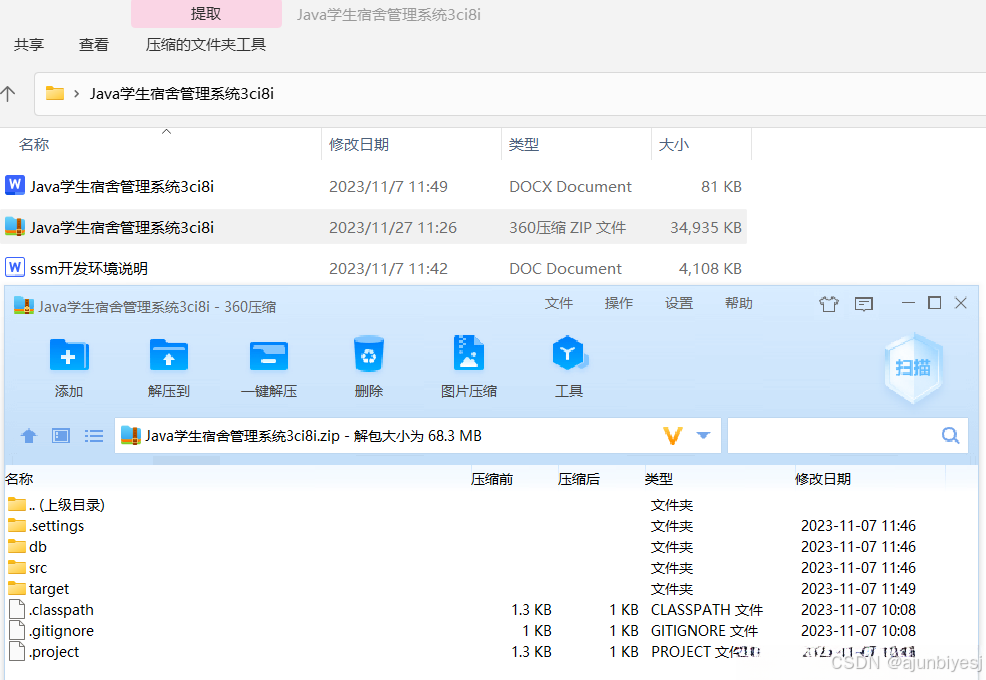Image resolution: width=986 pixels, height=680 pixels.
Task: Sort archive list by 修改日期 column
Action: 823,479
